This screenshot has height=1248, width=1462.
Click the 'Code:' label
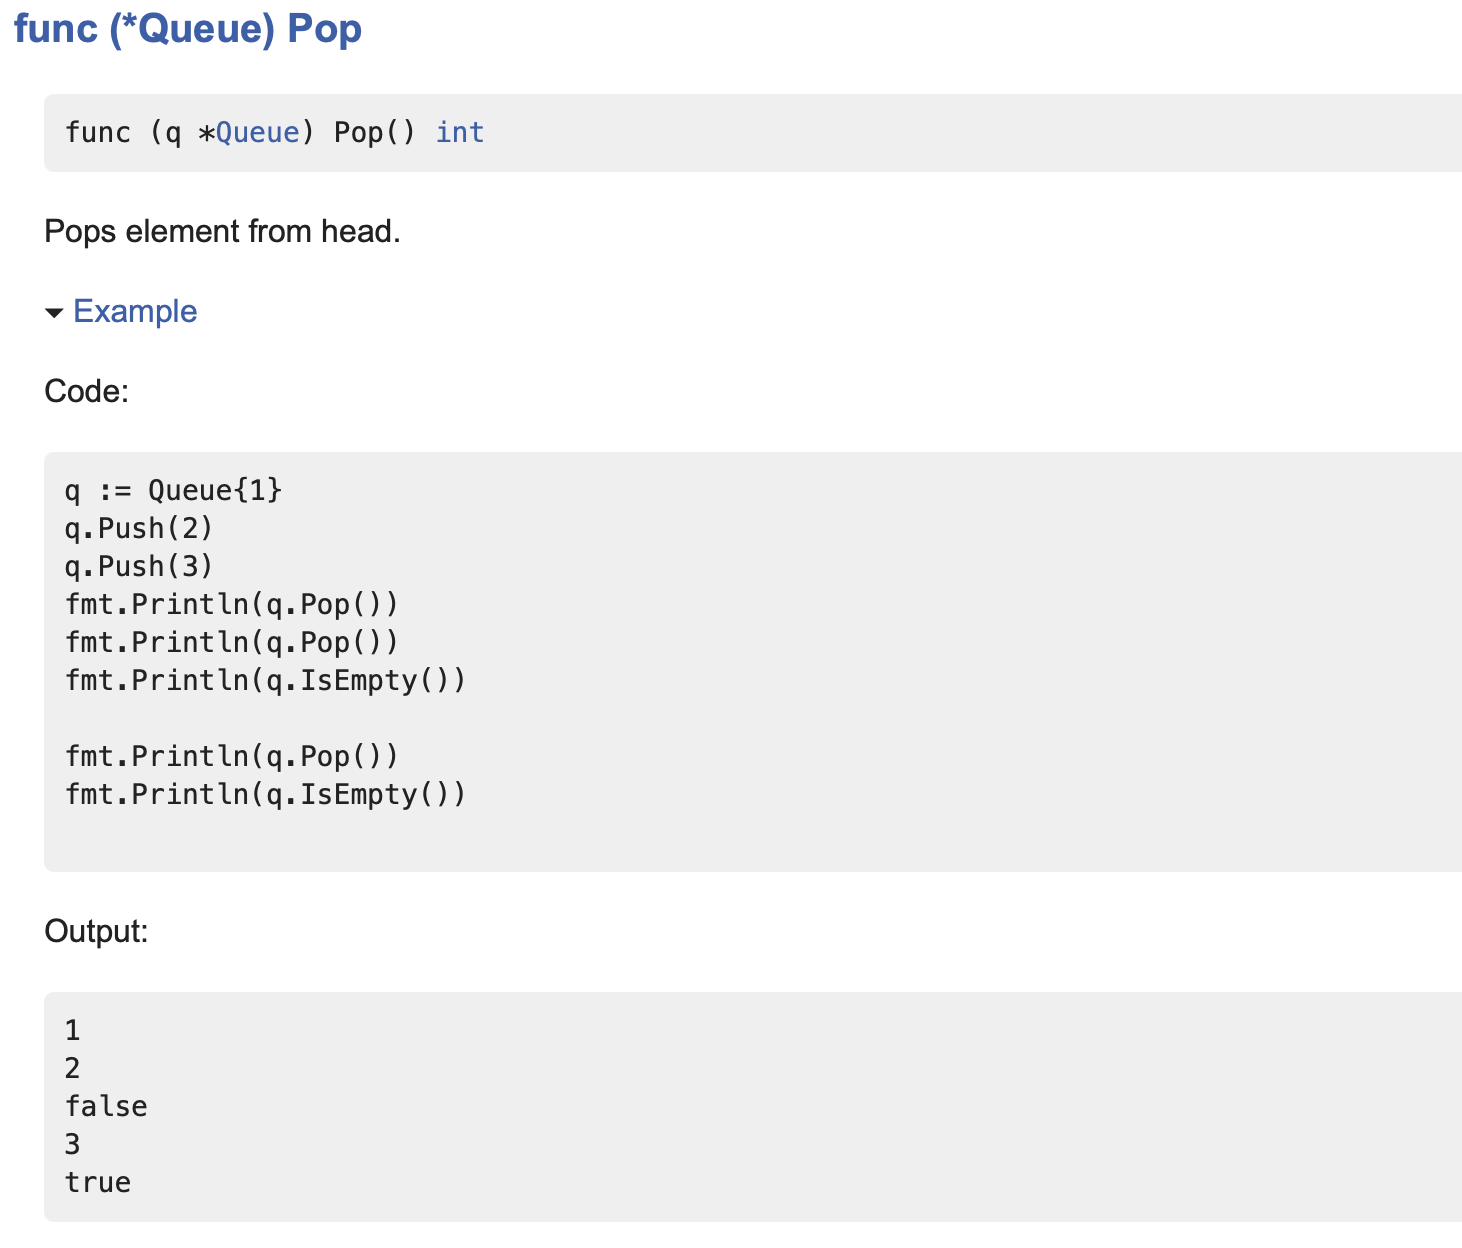tap(86, 391)
